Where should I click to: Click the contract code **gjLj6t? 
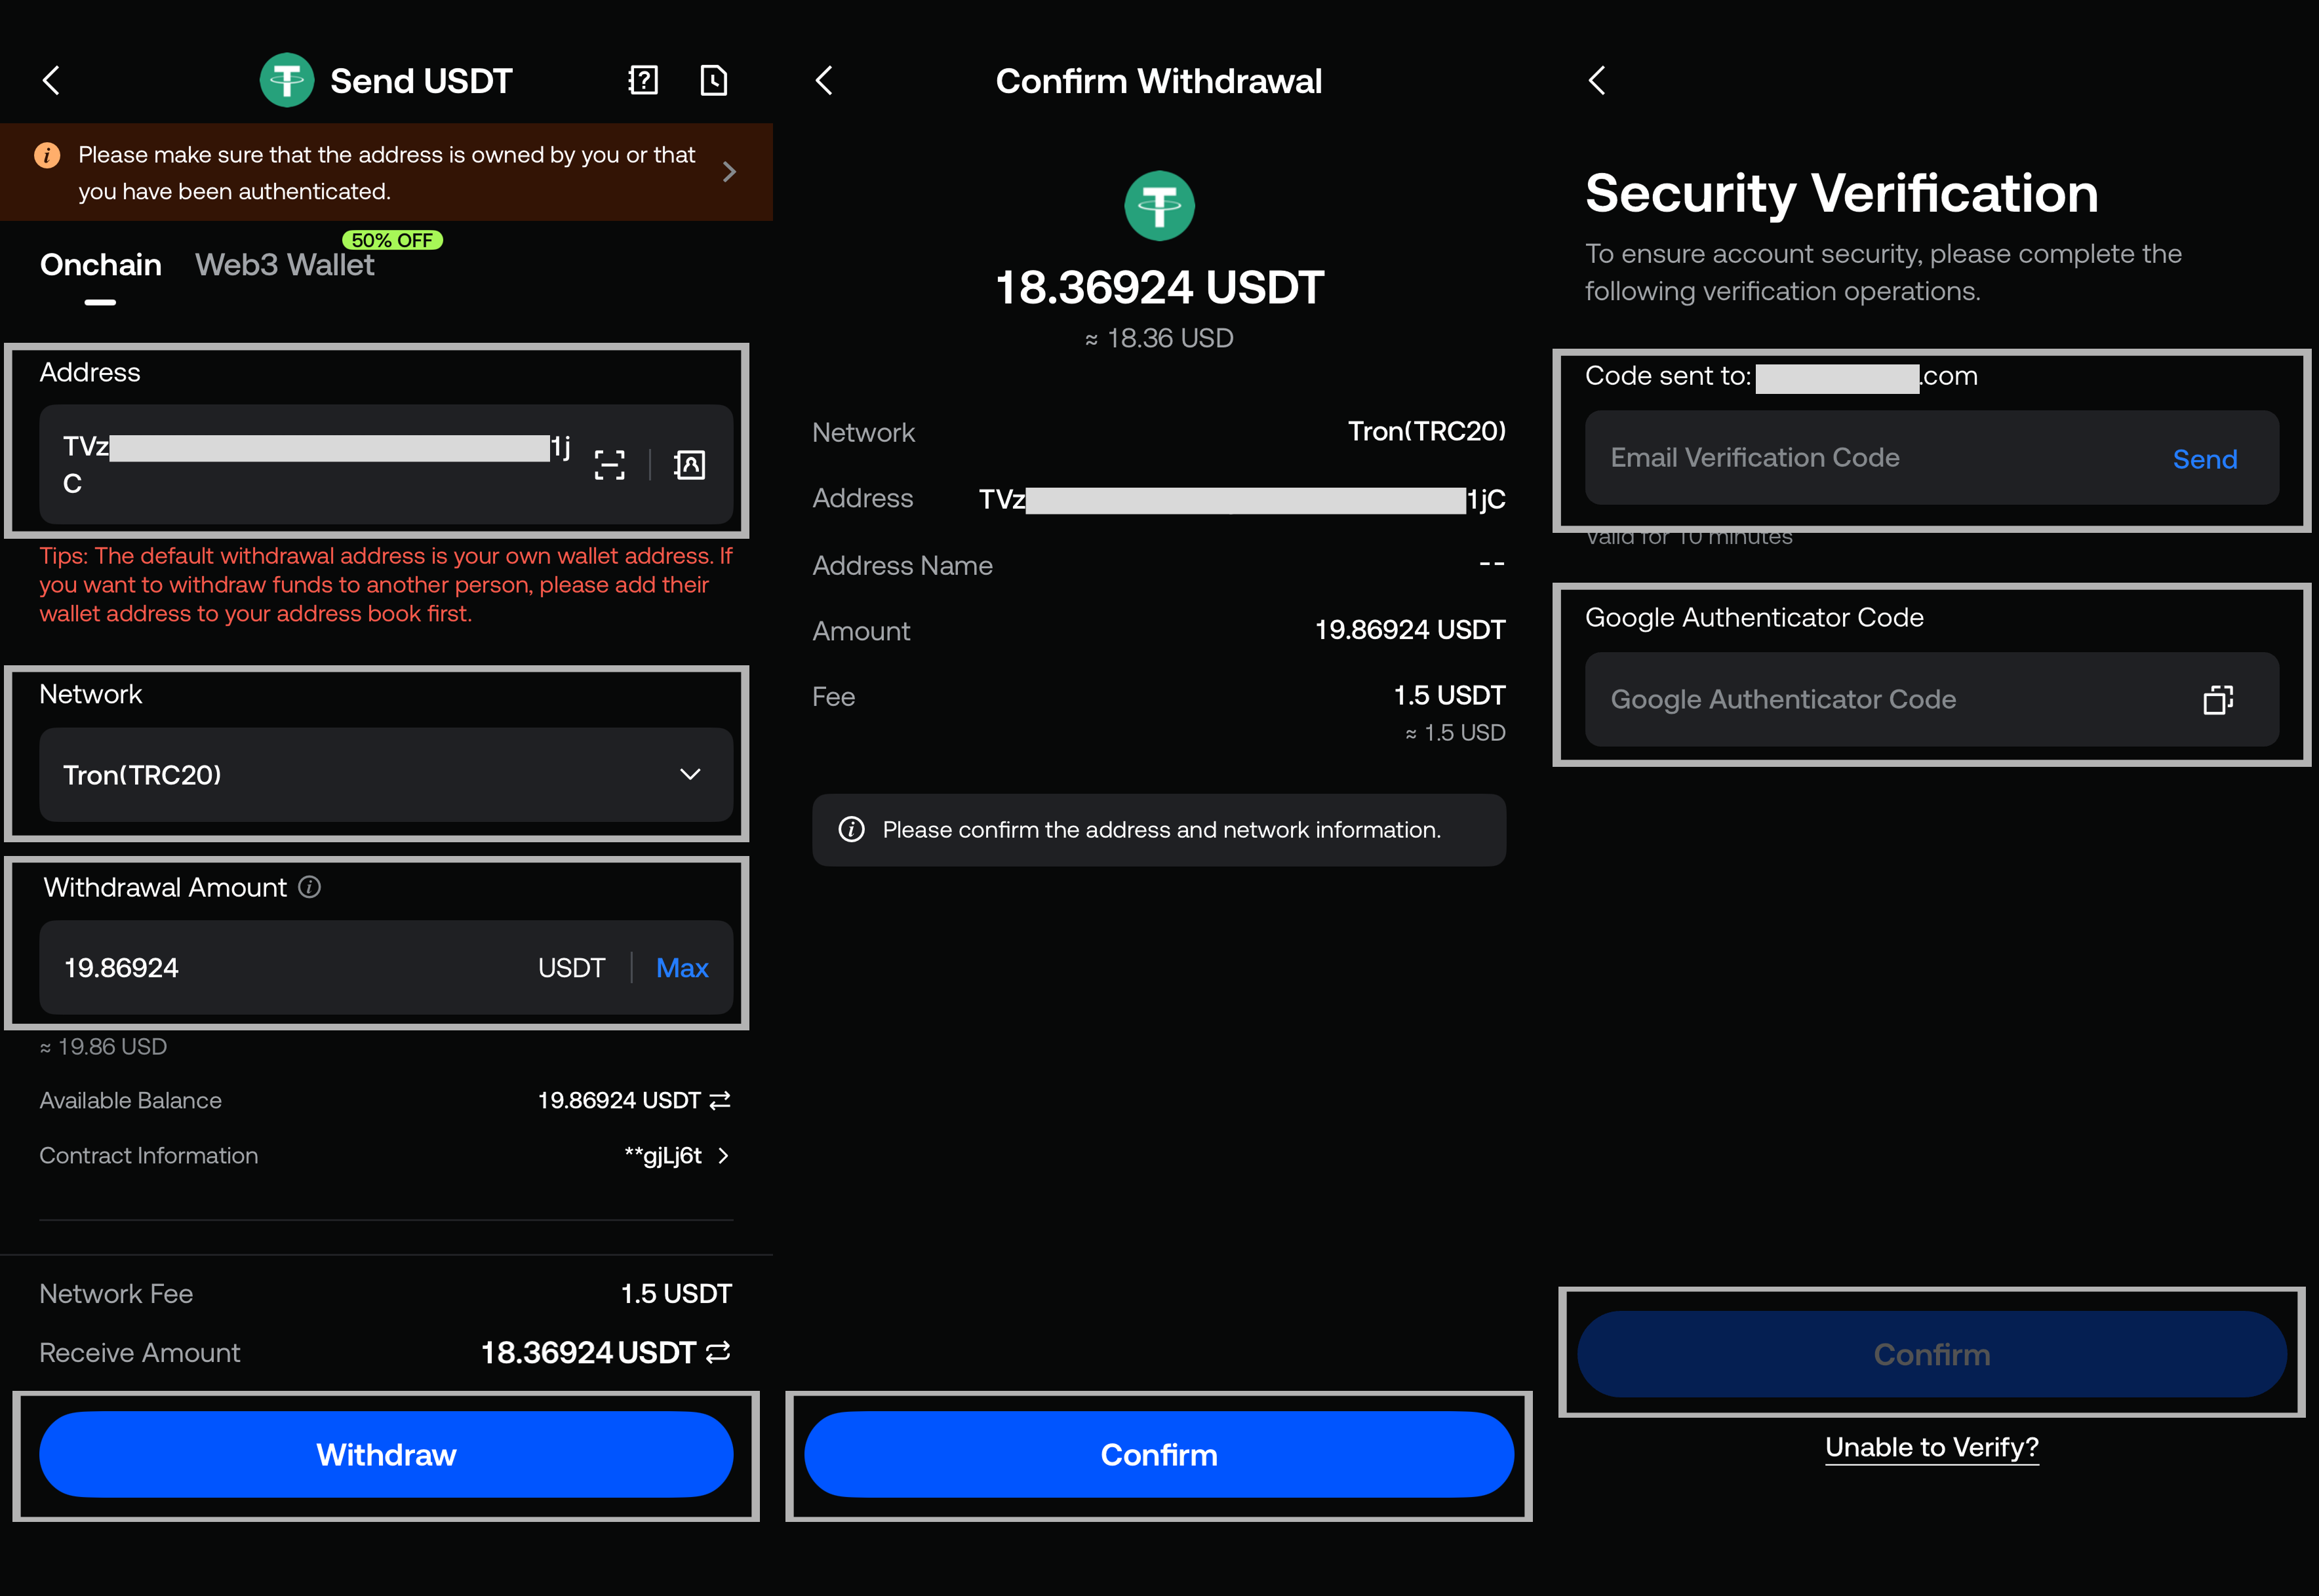coord(663,1156)
